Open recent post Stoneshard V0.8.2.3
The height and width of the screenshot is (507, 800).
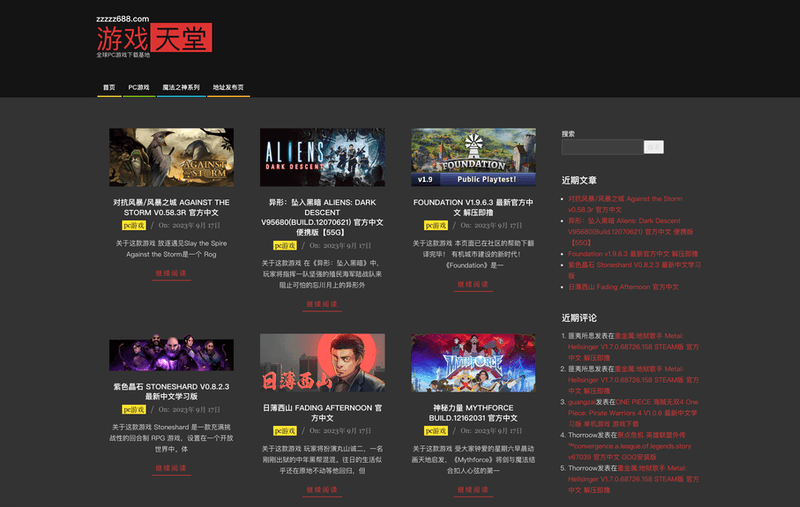tap(634, 270)
